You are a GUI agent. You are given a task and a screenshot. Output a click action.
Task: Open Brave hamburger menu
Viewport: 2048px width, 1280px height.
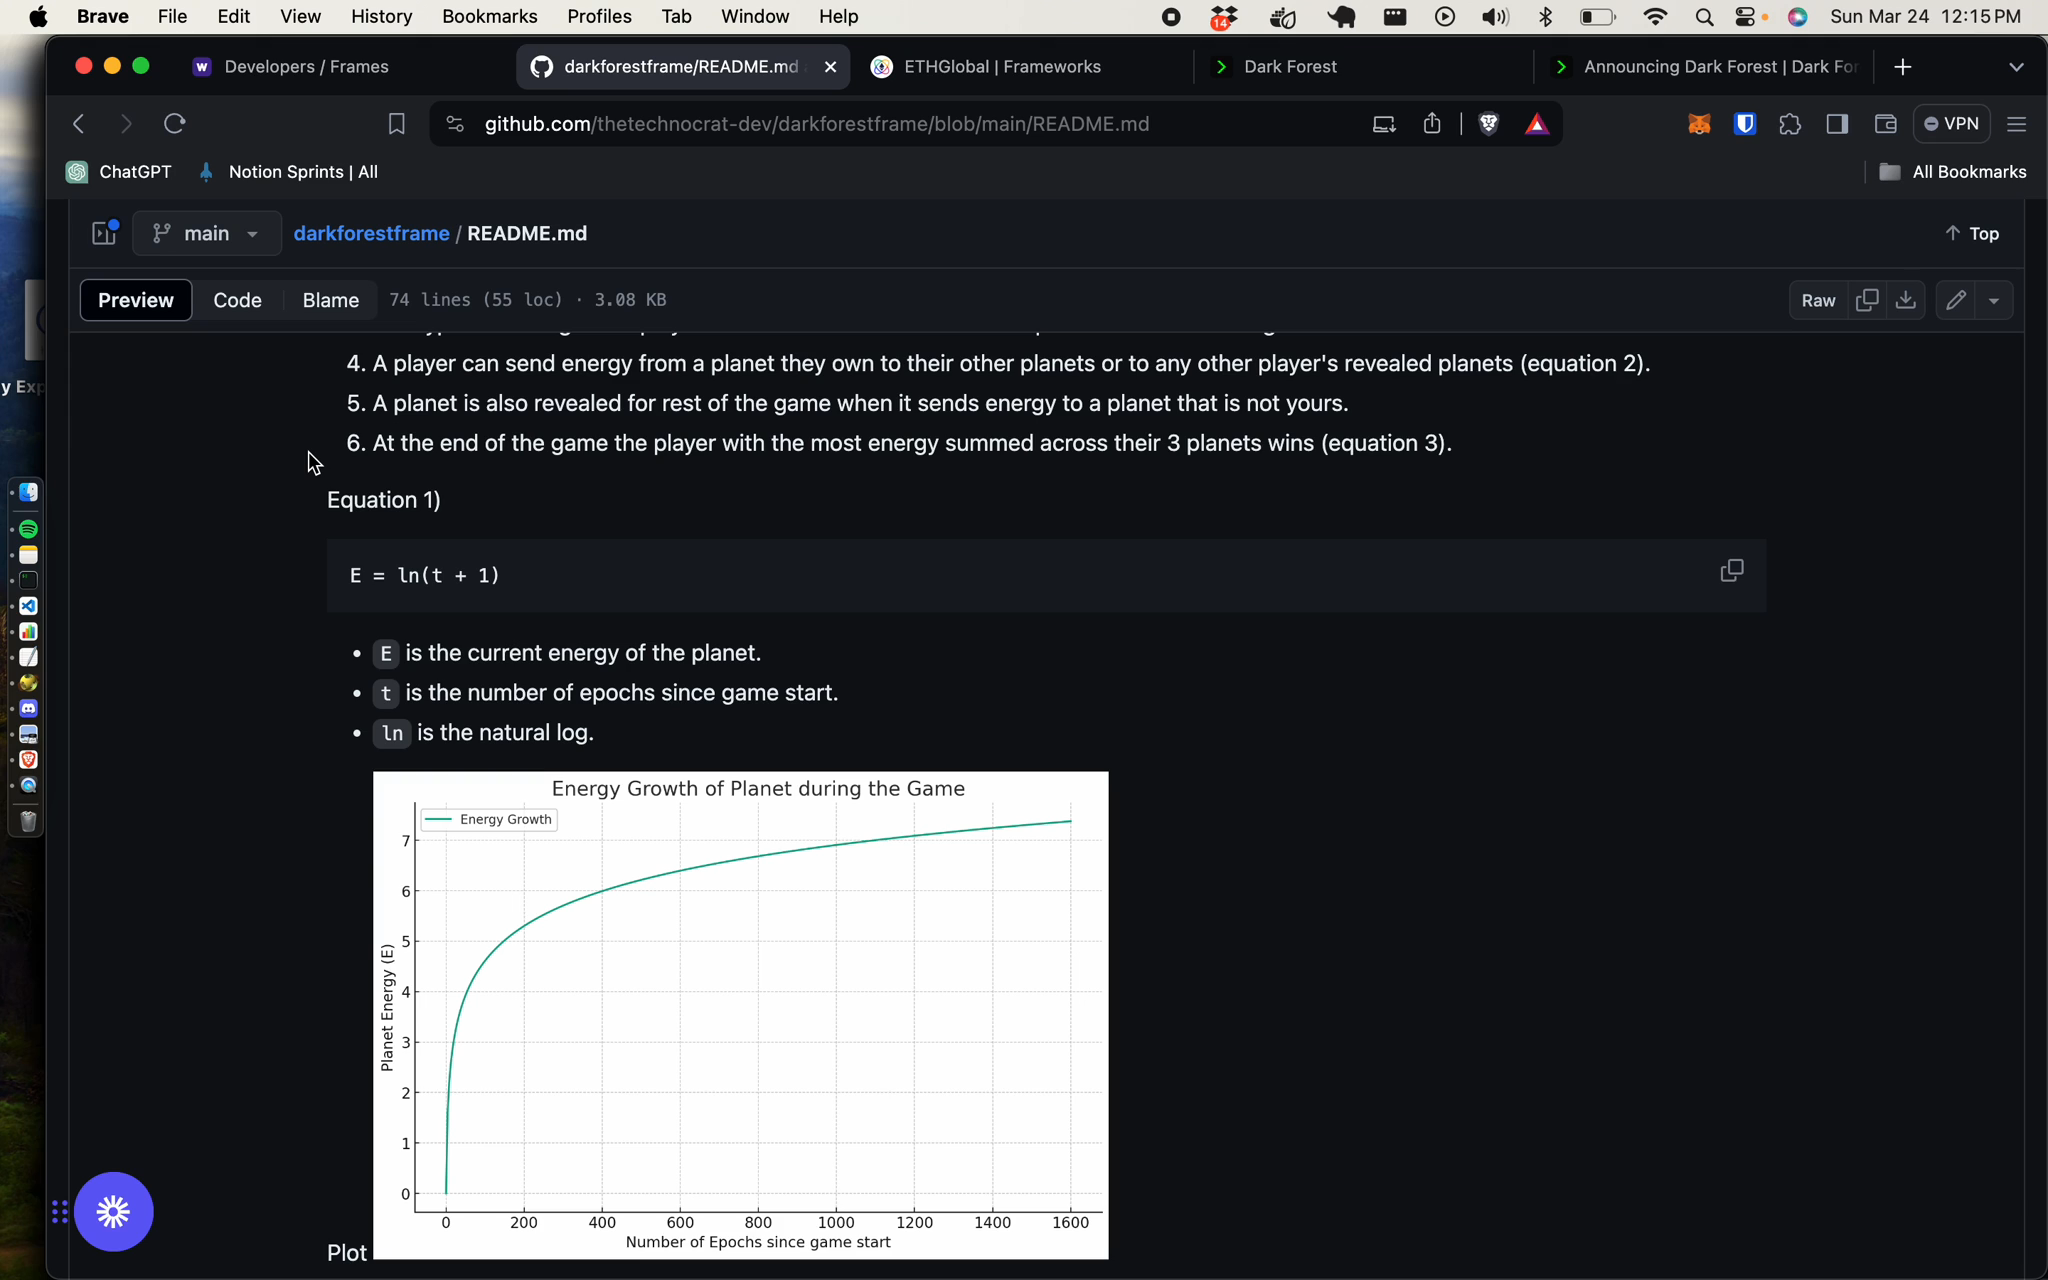click(2016, 124)
